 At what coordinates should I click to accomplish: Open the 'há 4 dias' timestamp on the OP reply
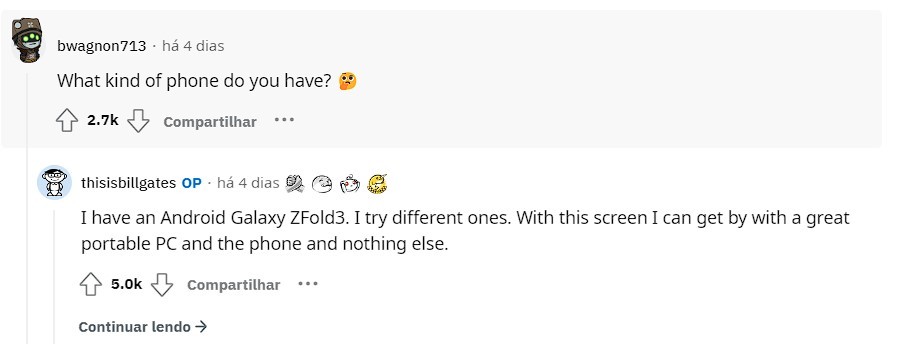[248, 183]
